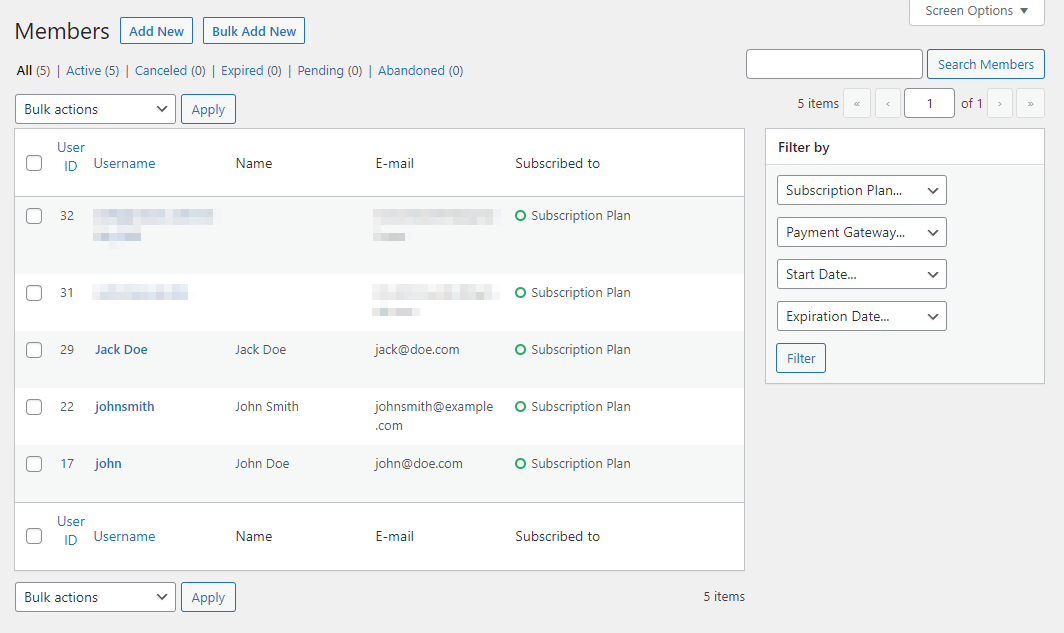Image resolution: width=1064 pixels, height=633 pixels.
Task: Expand the Expiration Date filter dropdown
Action: pos(861,316)
